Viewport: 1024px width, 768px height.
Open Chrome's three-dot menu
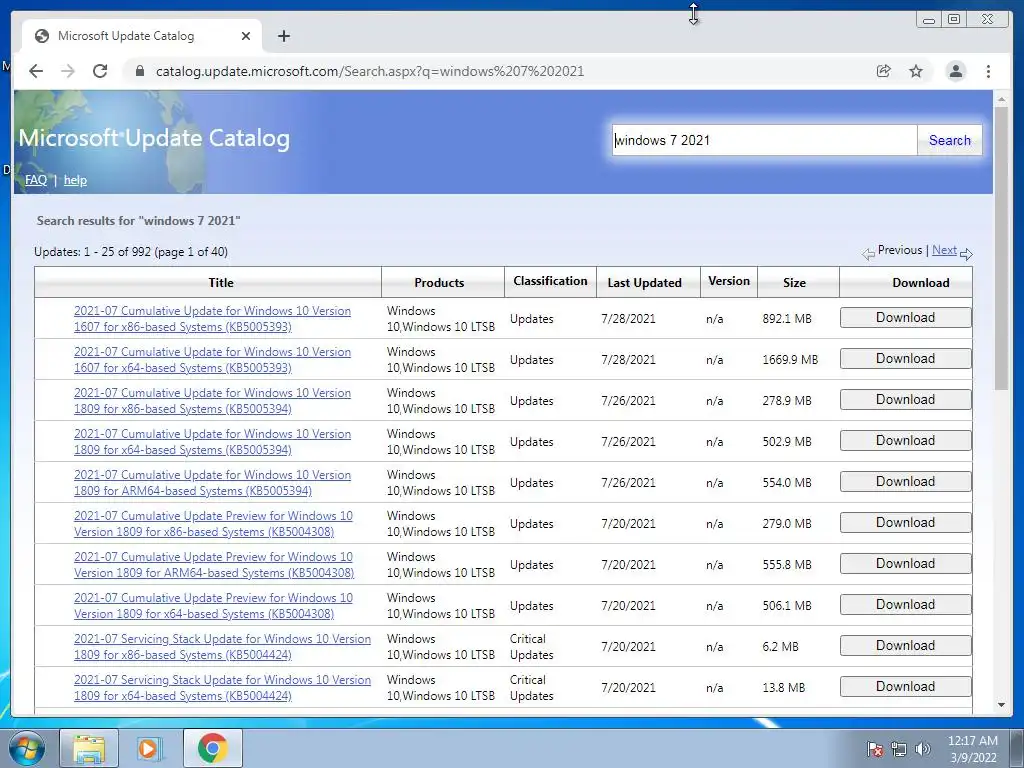pyautogui.click(x=989, y=71)
